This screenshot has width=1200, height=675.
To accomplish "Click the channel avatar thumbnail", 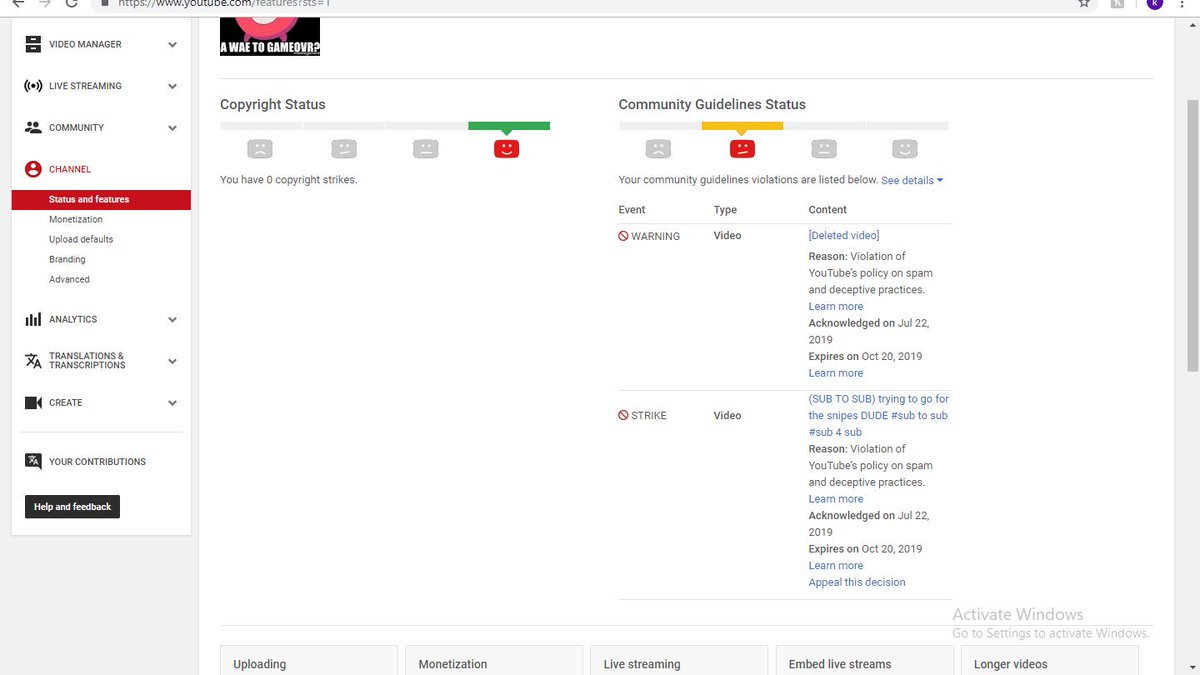I will (270, 36).
